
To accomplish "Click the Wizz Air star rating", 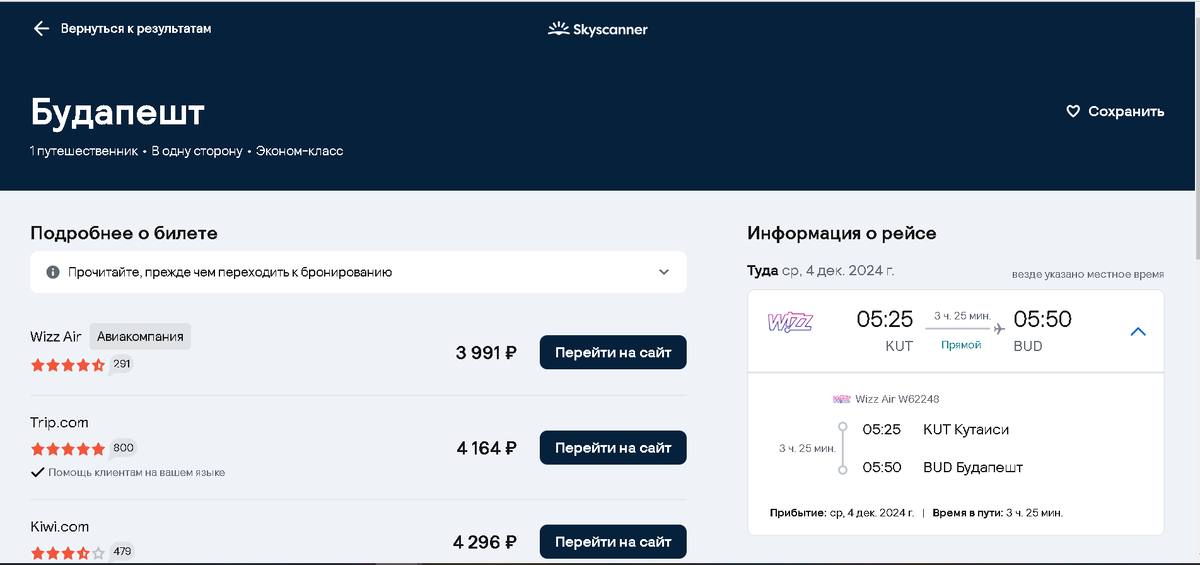I will [68, 365].
